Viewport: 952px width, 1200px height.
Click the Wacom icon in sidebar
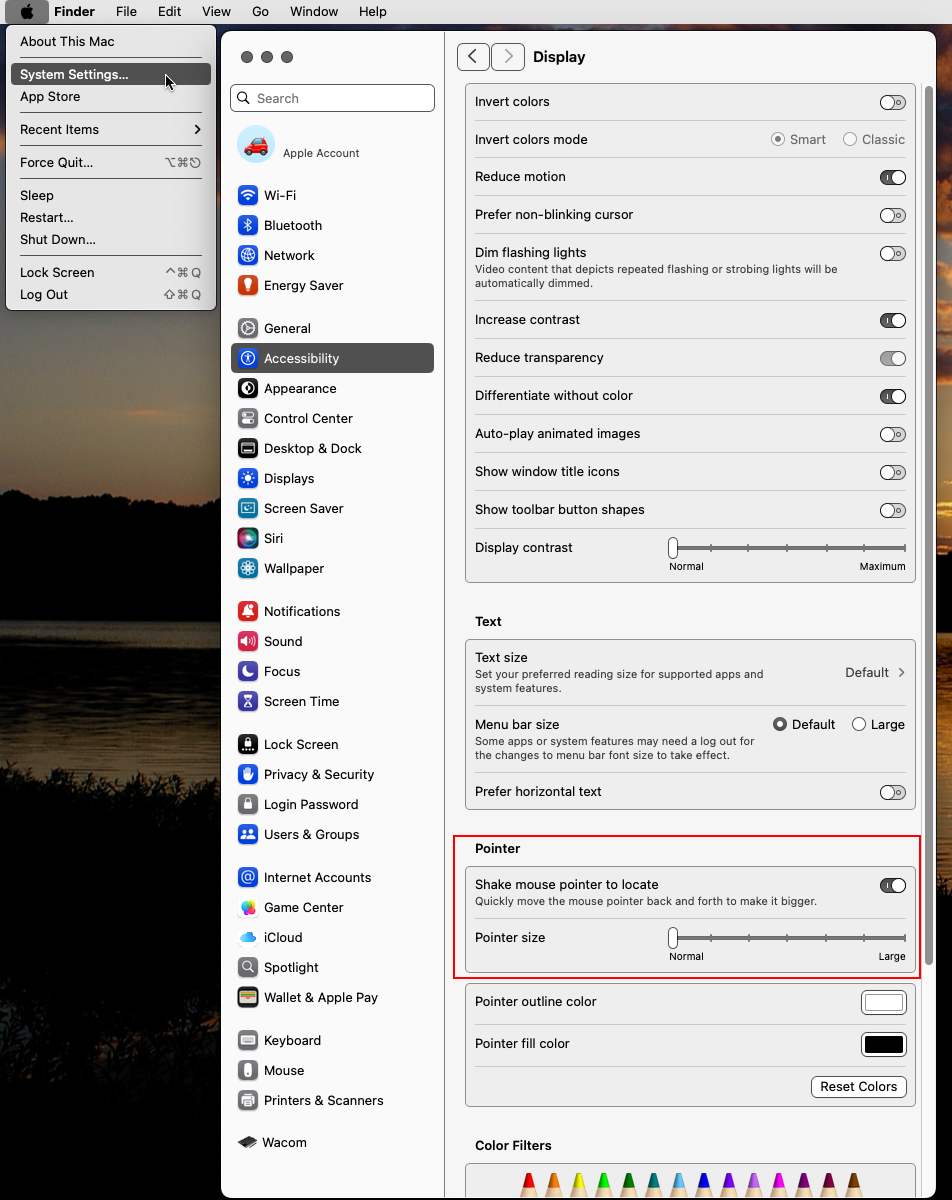pos(247,1141)
